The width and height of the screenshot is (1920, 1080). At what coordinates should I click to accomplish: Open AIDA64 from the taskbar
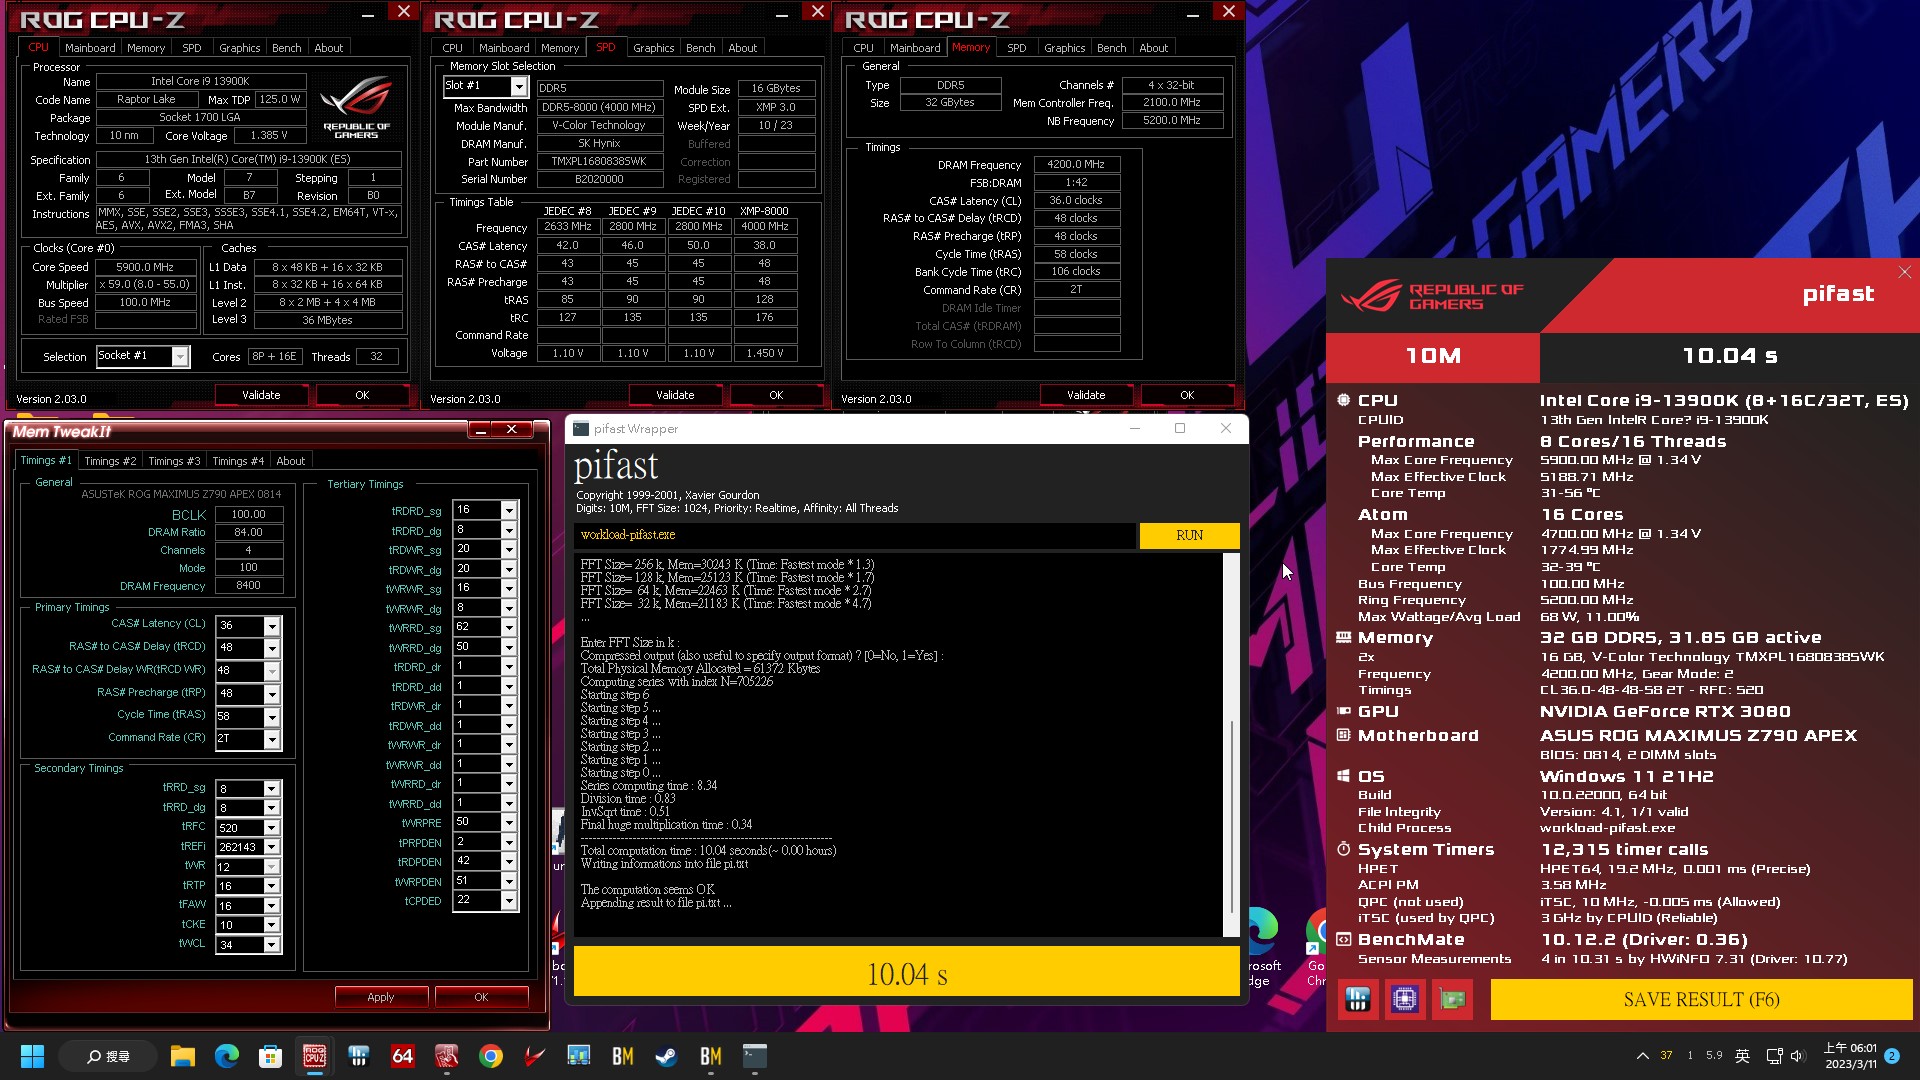click(403, 1056)
